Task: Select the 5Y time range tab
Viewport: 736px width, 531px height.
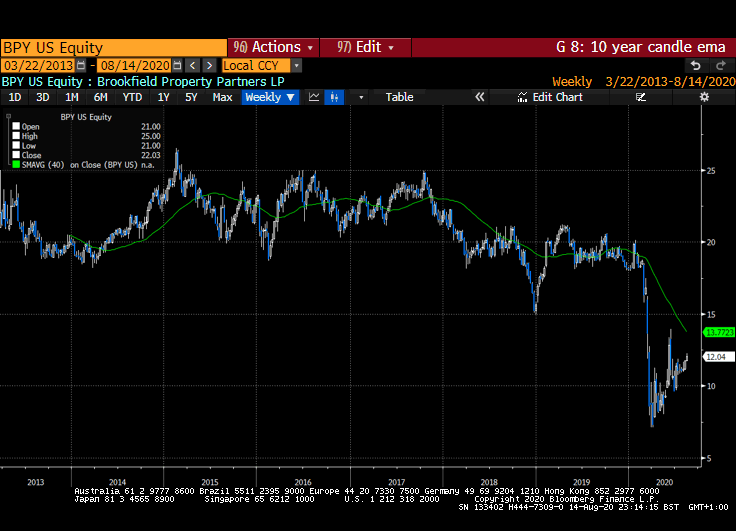Action: click(190, 97)
